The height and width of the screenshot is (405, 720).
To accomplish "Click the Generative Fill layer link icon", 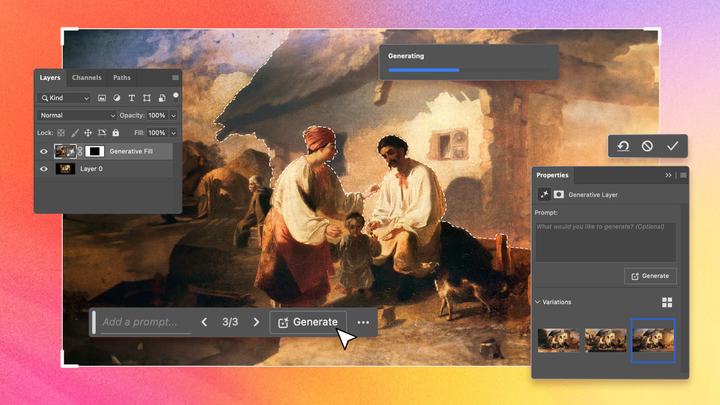I will 80,151.
